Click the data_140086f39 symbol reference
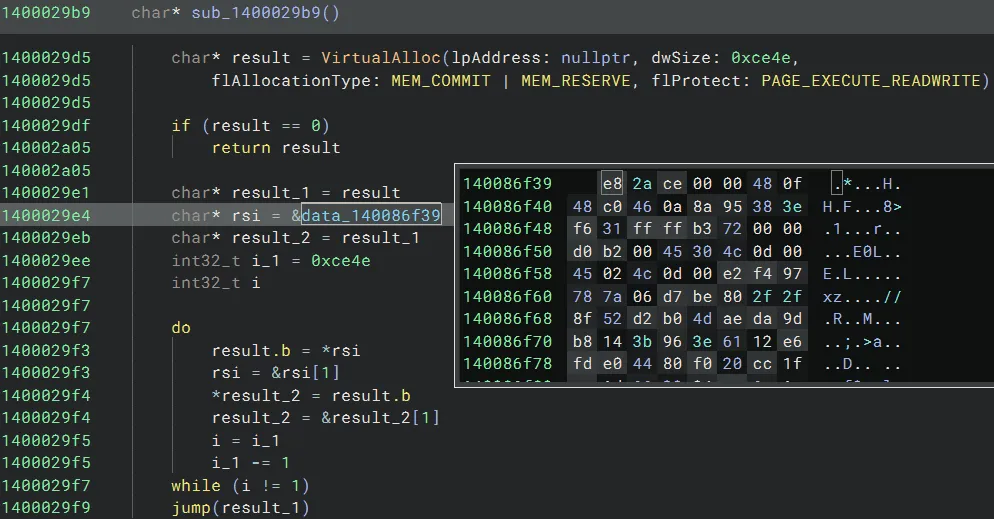994x519 pixels. (x=371, y=215)
